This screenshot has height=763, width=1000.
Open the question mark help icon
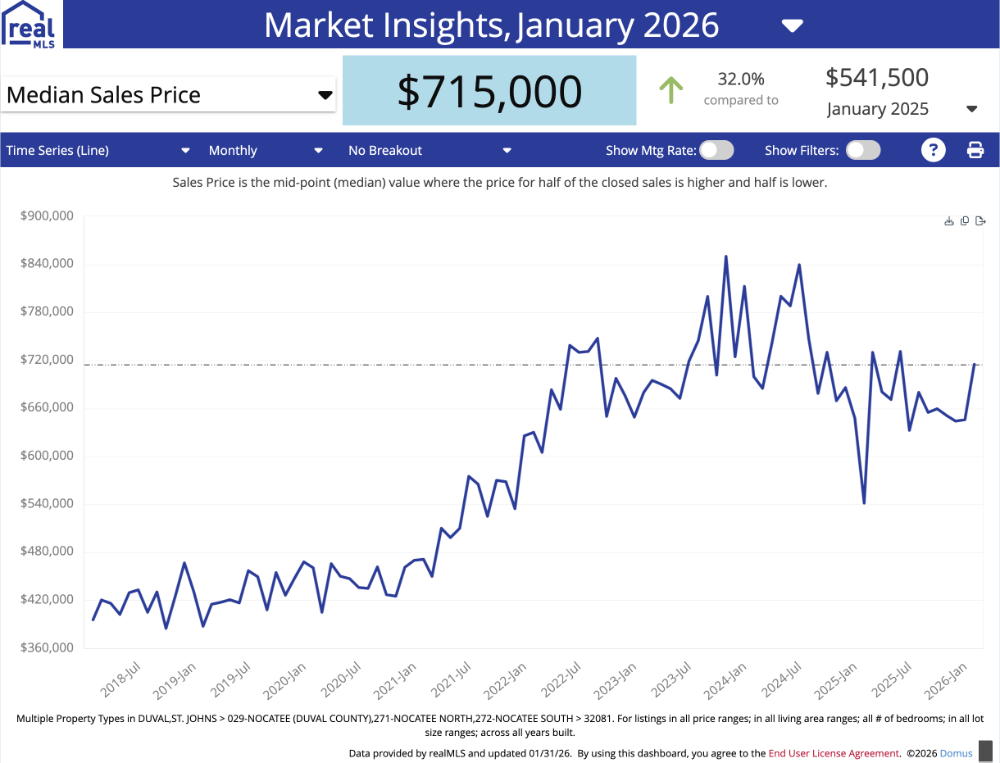click(x=933, y=149)
